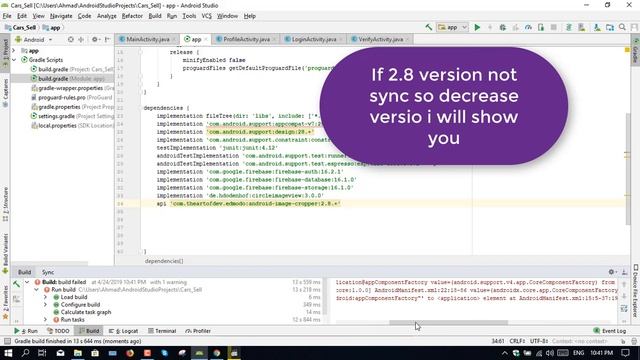
Task: Hide the Project panel with the hide icon
Action: pyautogui.click(x=107, y=40)
